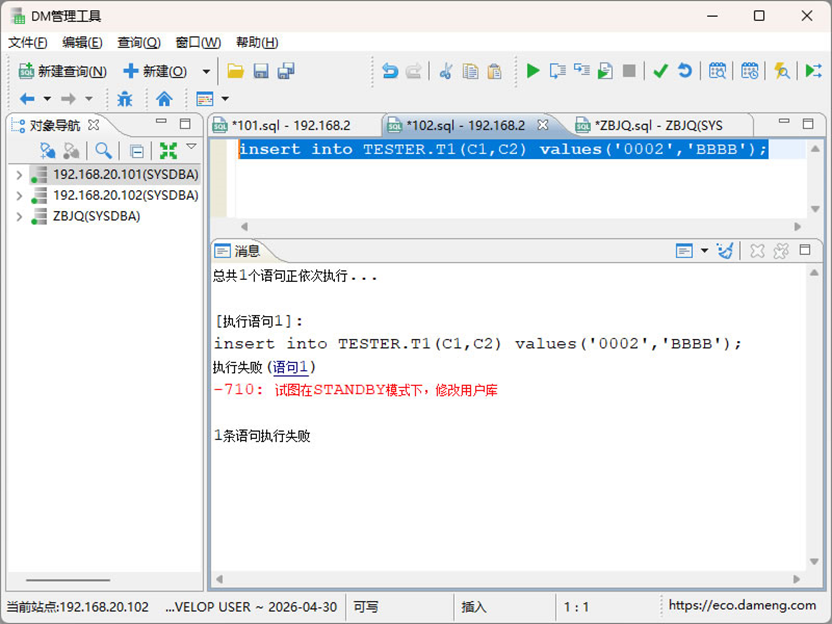Click the SQL editor insert statement line
Image resolution: width=832 pixels, height=624 pixels.
click(503, 150)
